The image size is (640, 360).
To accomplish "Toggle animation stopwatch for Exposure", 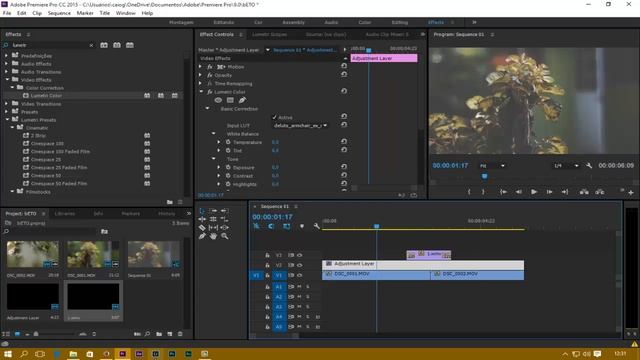I will tap(228, 167).
